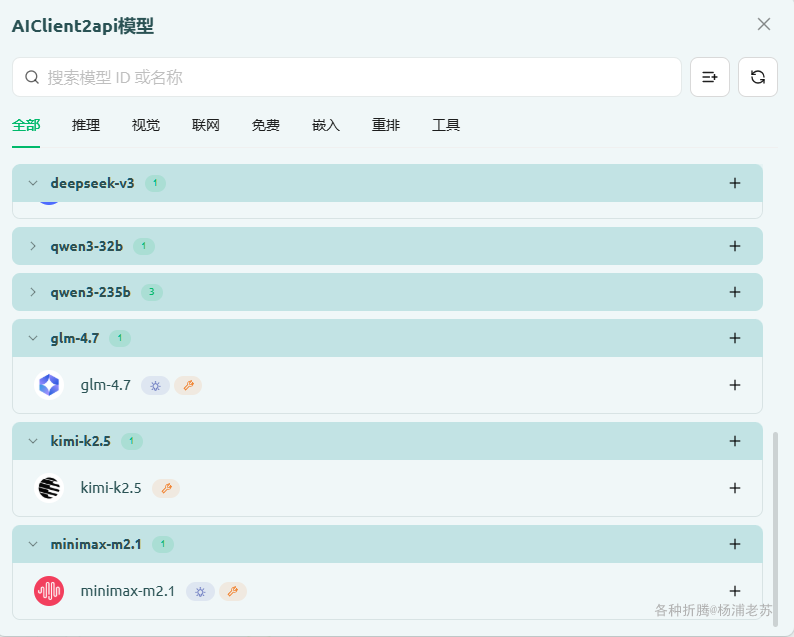Collapse the kimi-k2.5 group
This screenshot has height=637, width=794.
33,441
